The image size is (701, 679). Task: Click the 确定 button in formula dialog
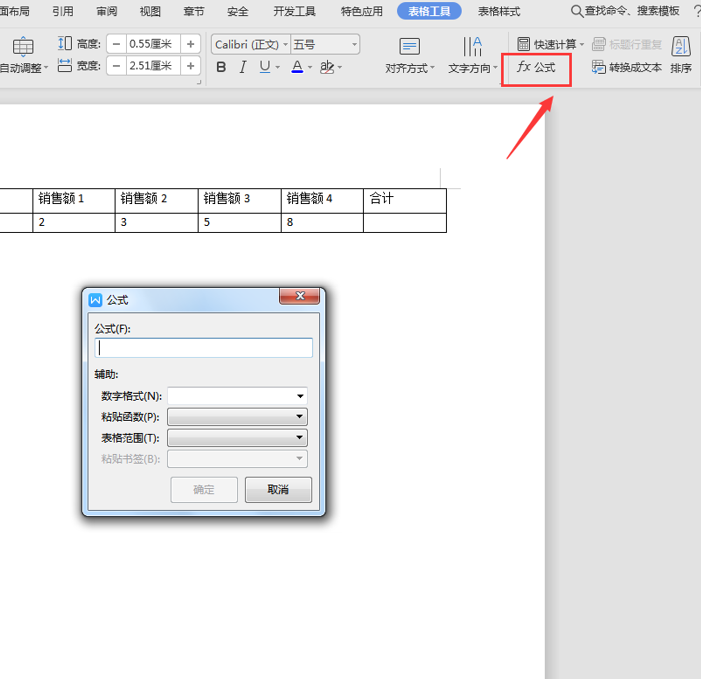204,490
